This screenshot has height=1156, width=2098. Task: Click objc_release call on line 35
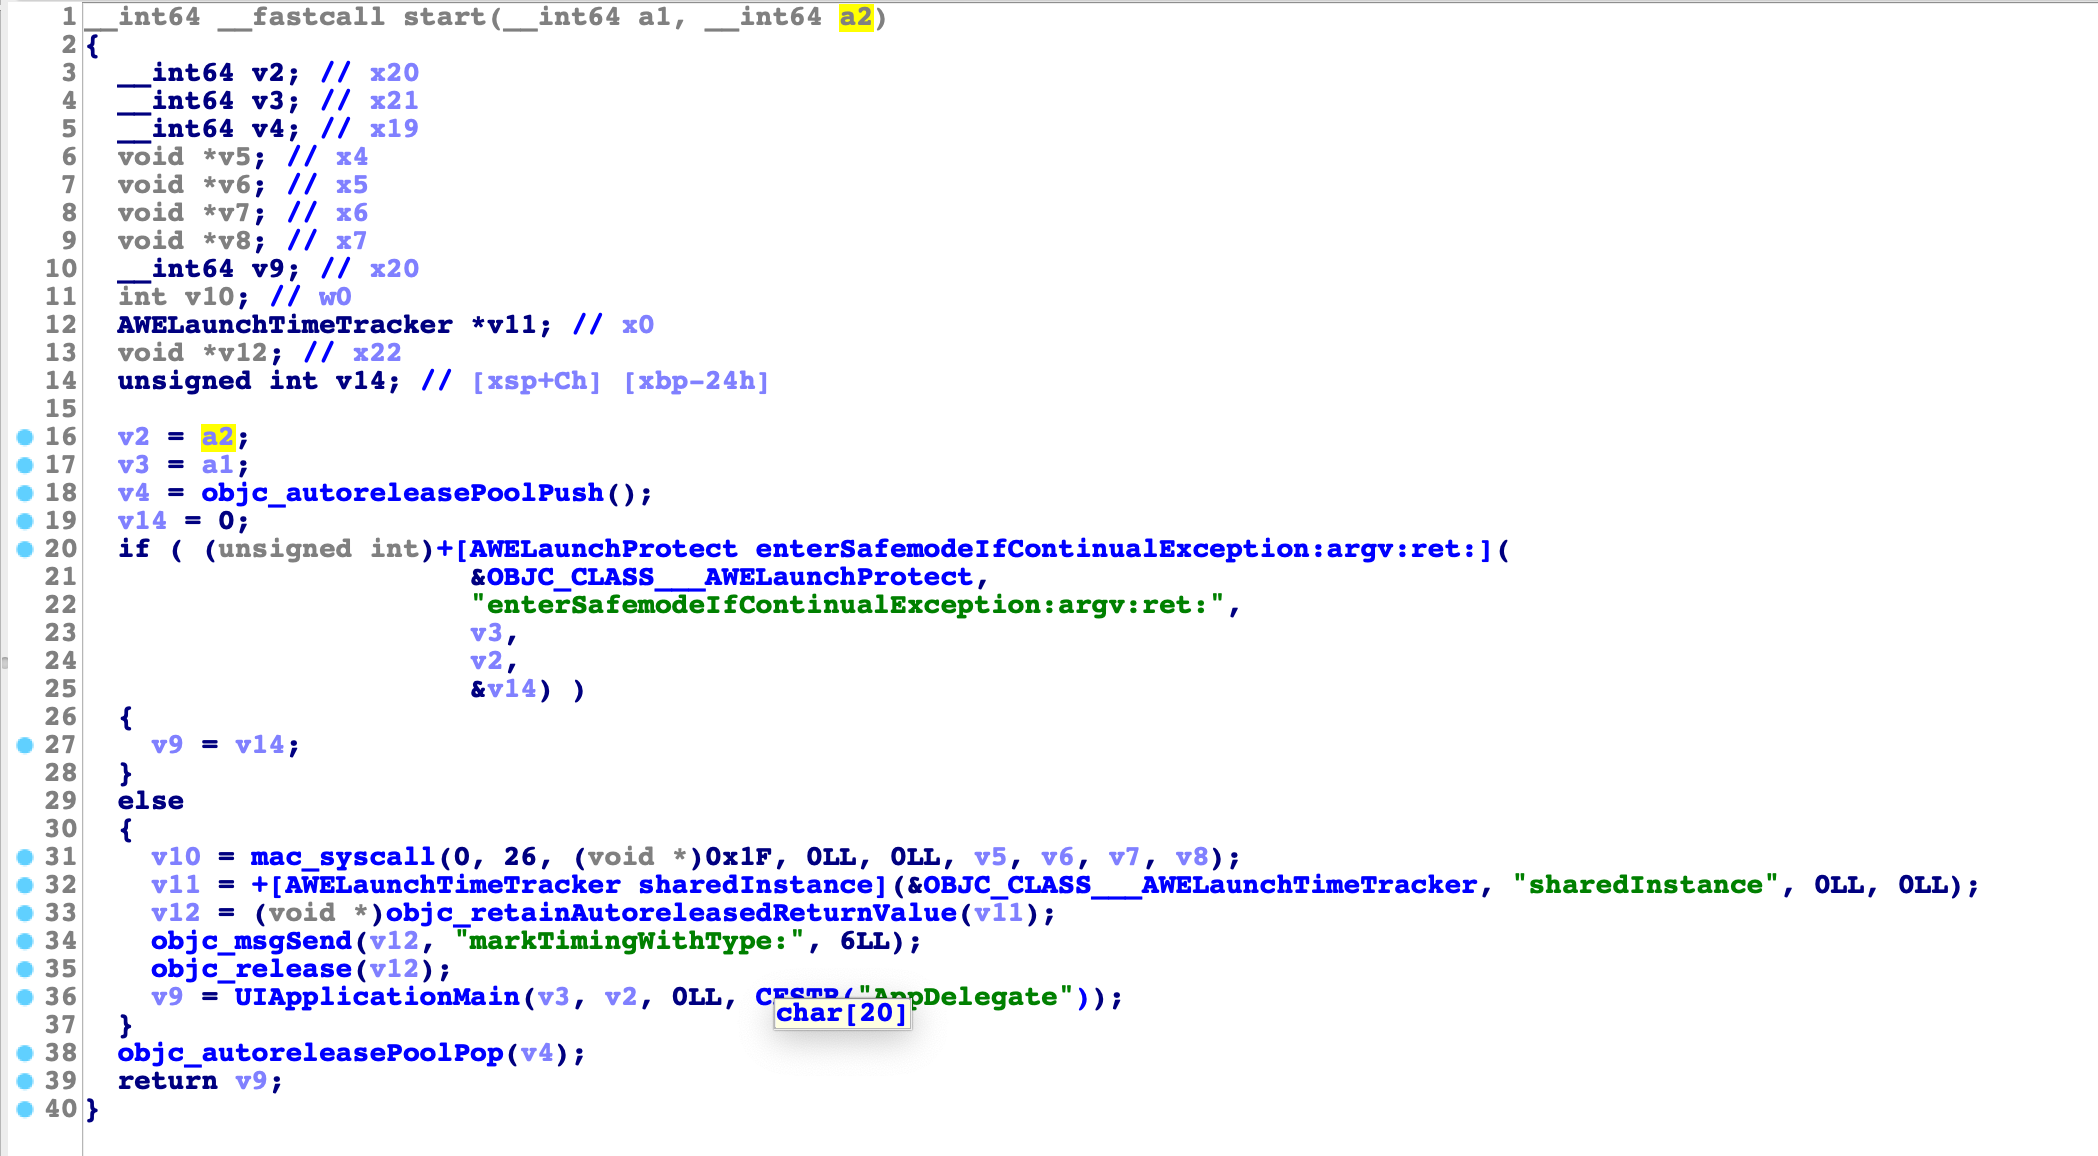[251, 969]
